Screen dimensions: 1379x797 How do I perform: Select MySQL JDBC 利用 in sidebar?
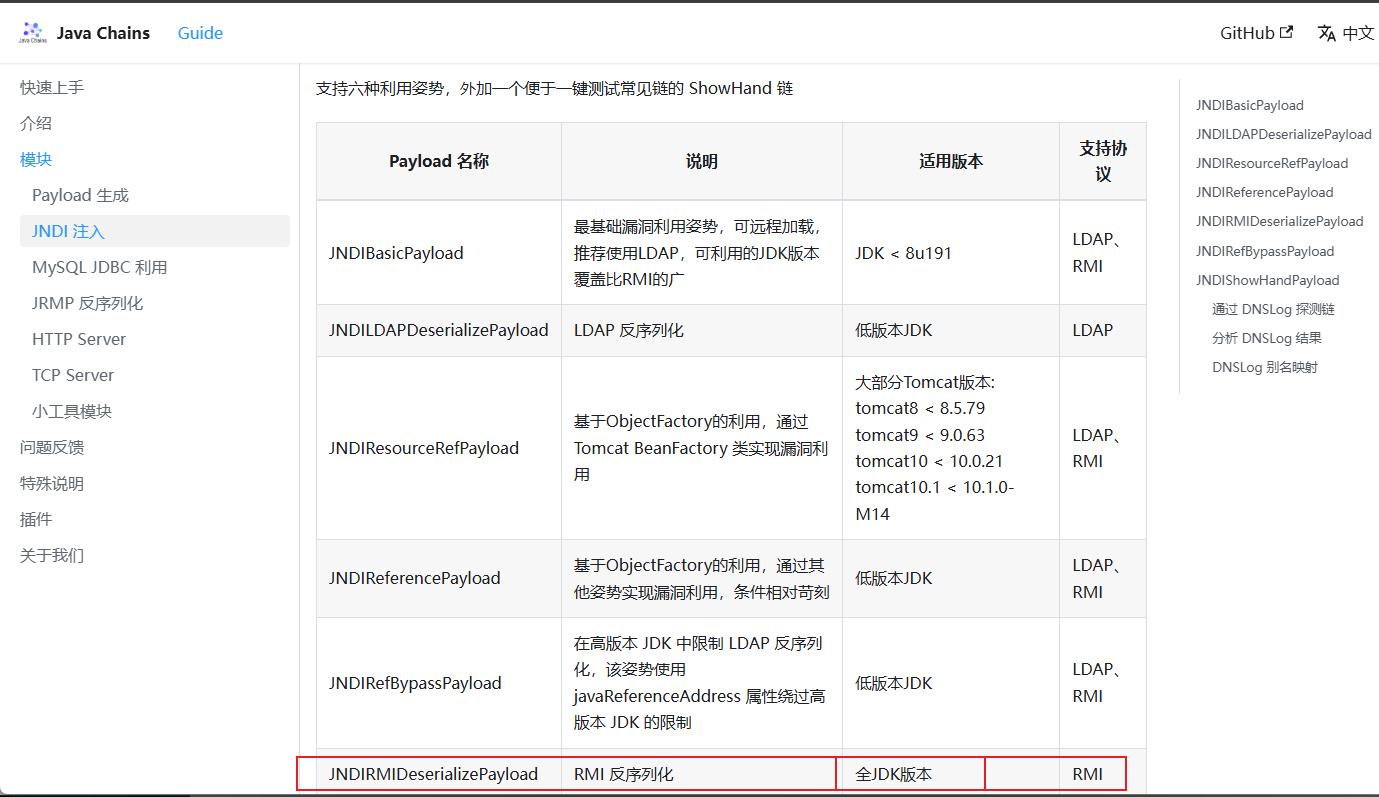(x=100, y=268)
